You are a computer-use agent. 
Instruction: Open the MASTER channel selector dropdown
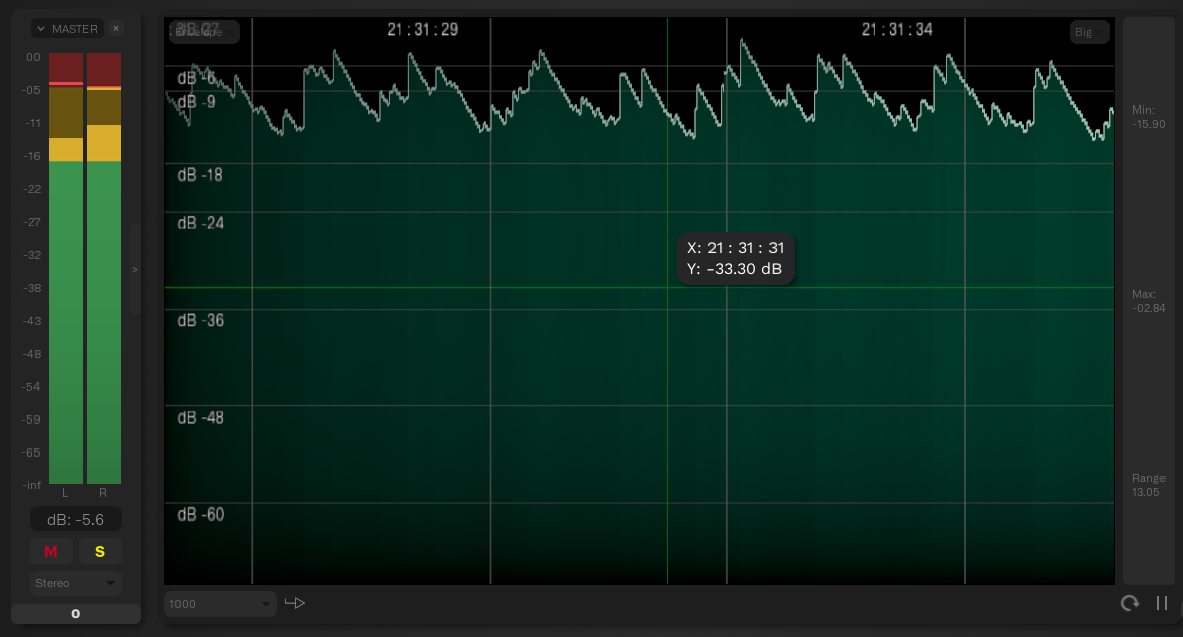(x=67, y=29)
